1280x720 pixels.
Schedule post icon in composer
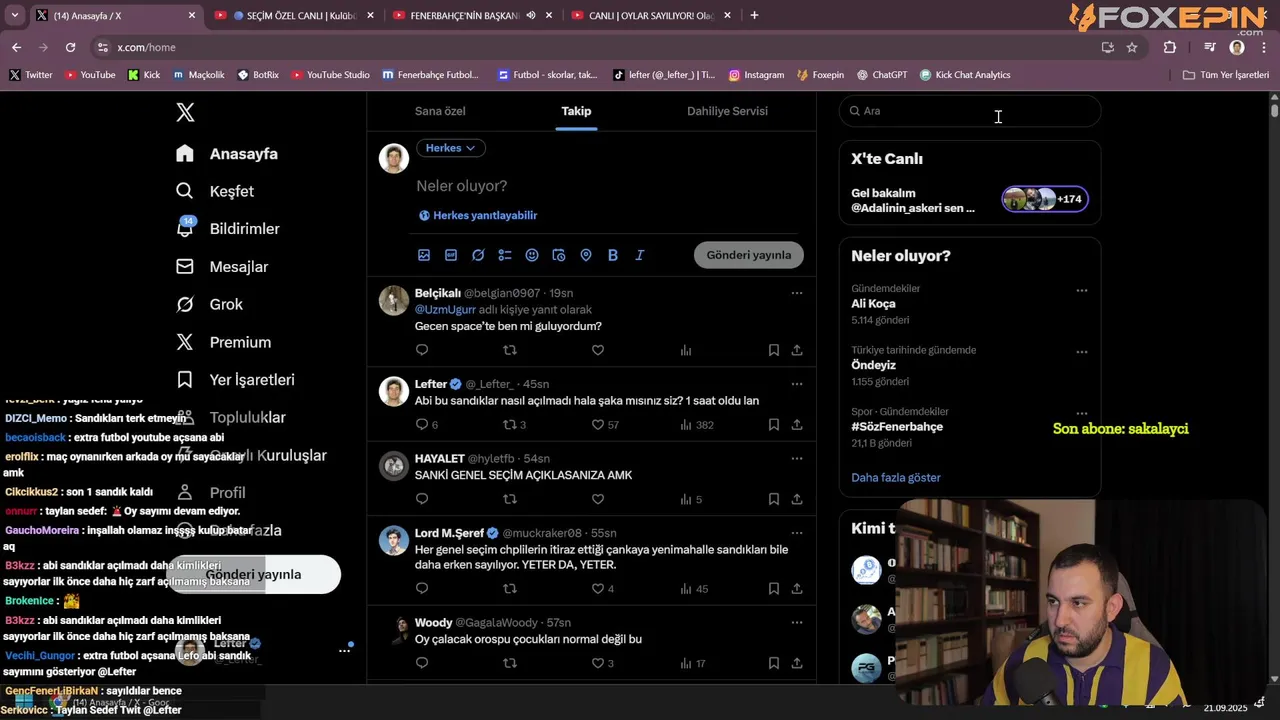click(559, 255)
